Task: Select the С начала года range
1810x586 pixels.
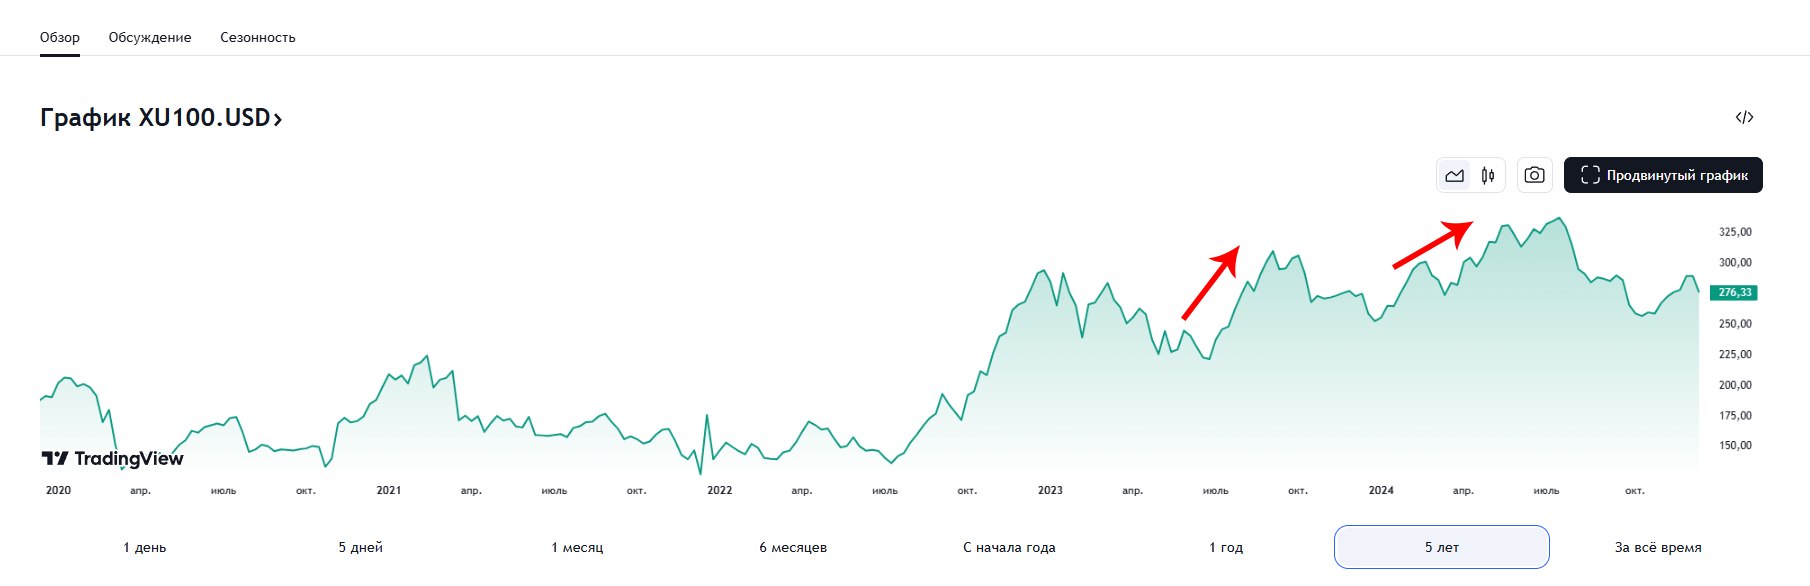Action: coord(1009,547)
